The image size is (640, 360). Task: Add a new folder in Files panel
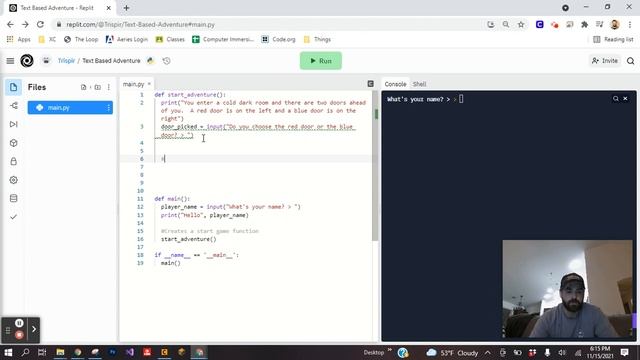pyautogui.click(x=98, y=87)
